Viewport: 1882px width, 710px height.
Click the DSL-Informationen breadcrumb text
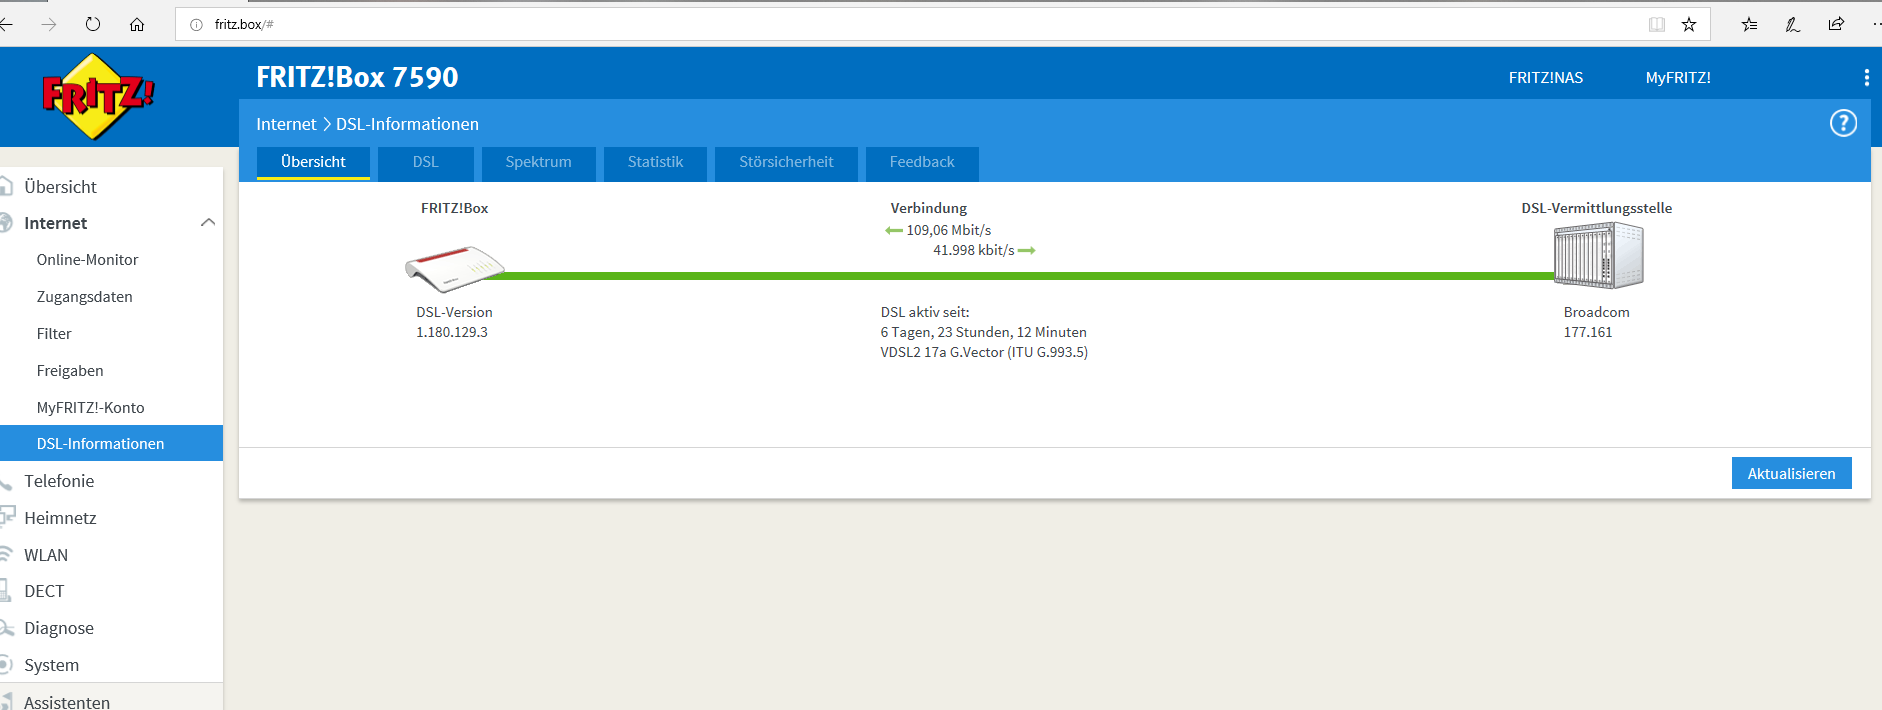coord(407,124)
